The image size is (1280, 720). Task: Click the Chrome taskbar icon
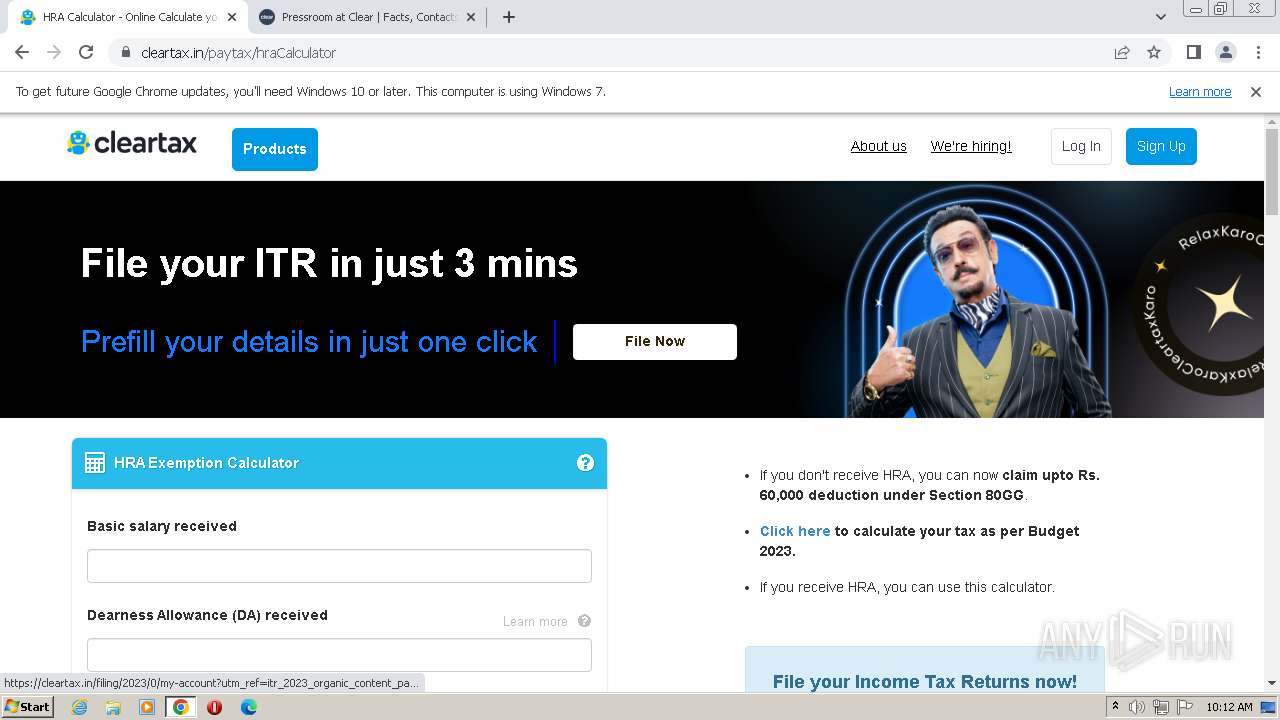tap(181, 707)
